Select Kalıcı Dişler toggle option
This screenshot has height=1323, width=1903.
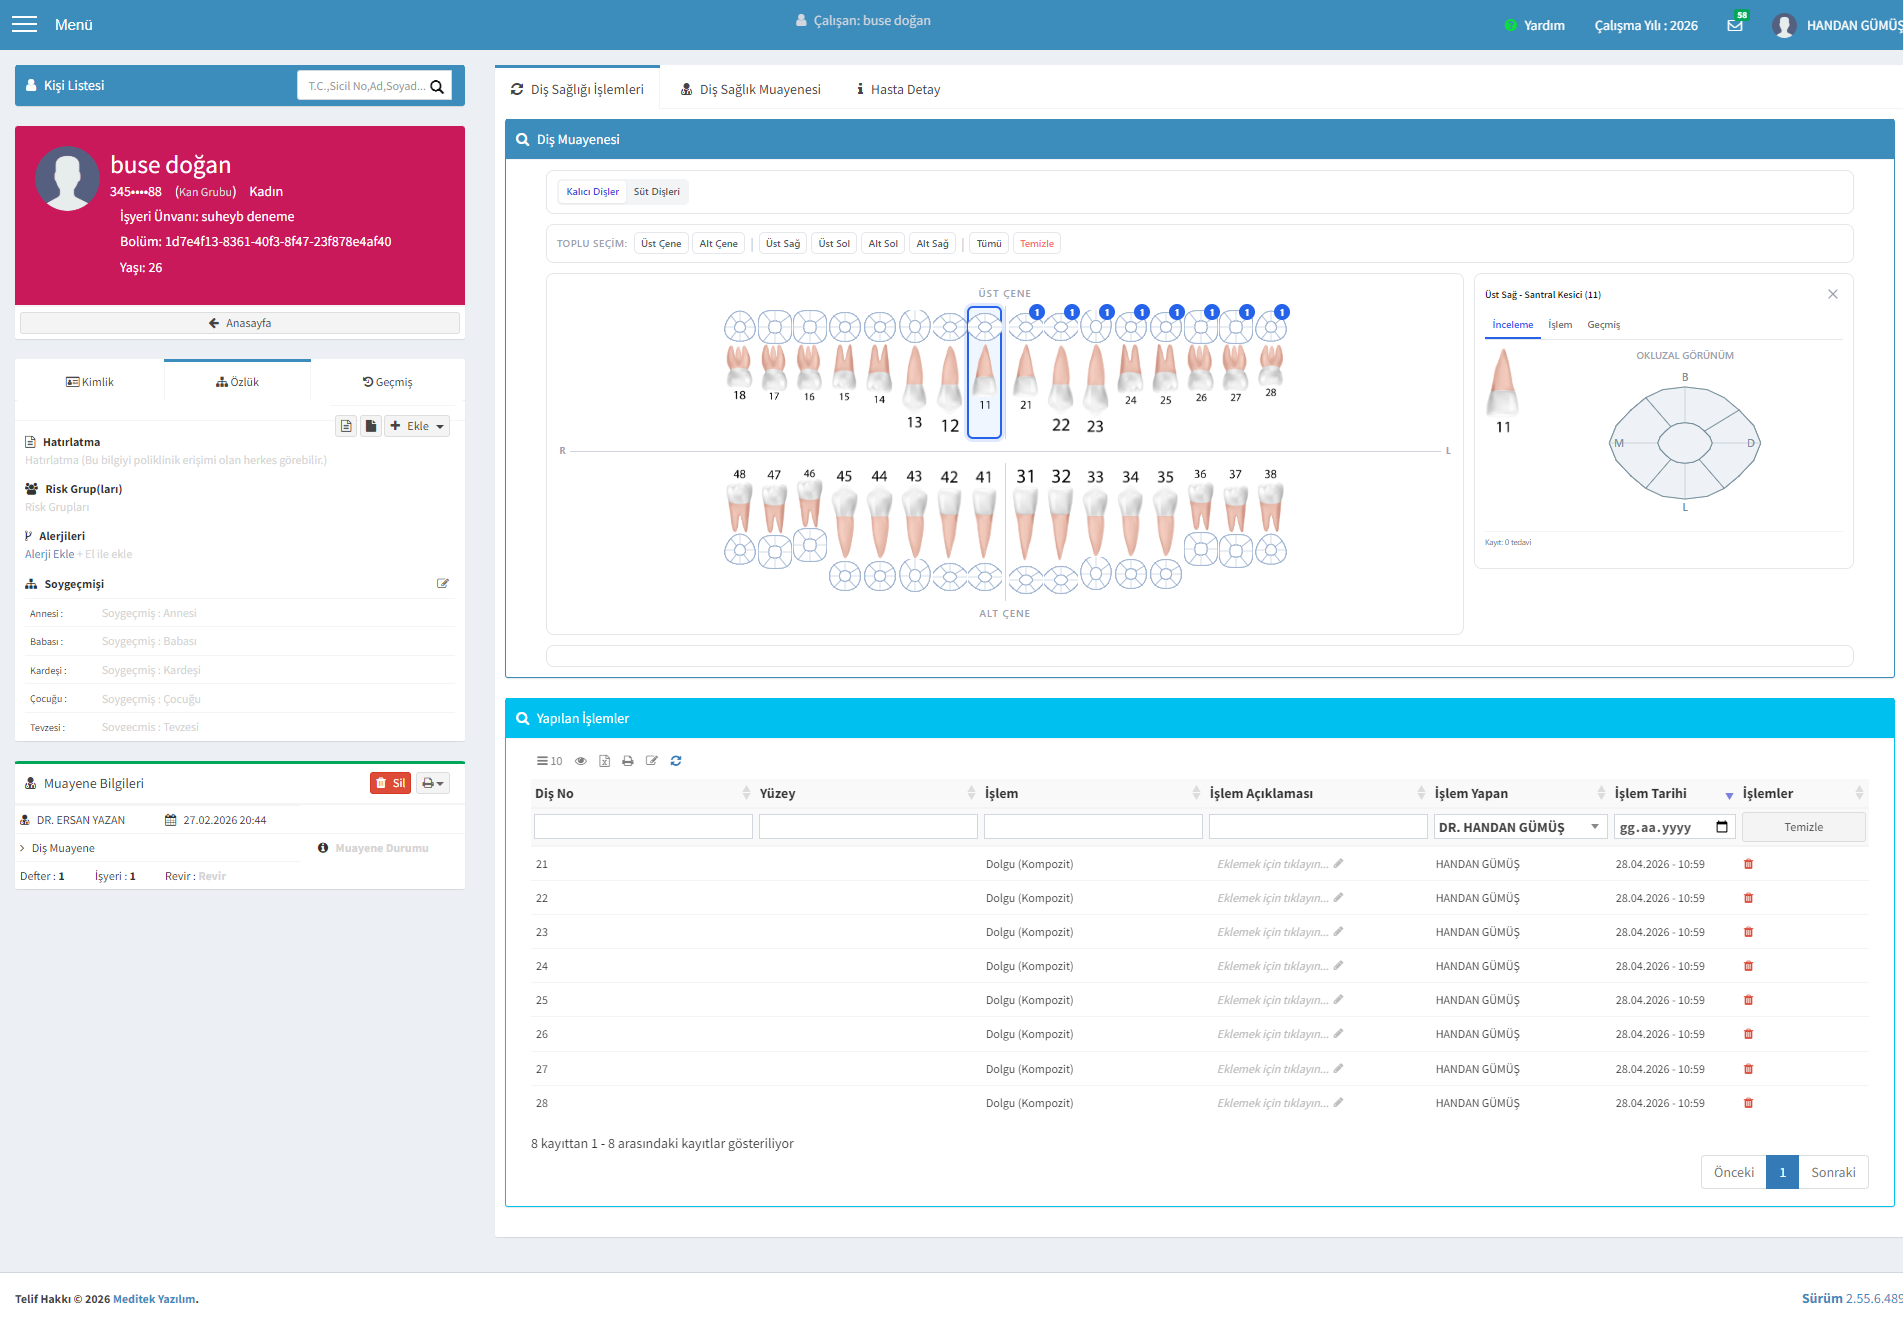click(x=592, y=192)
